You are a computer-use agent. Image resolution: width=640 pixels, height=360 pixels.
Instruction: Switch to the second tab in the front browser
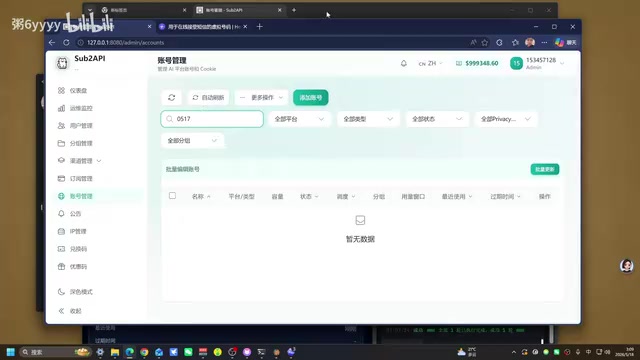coord(203,27)
